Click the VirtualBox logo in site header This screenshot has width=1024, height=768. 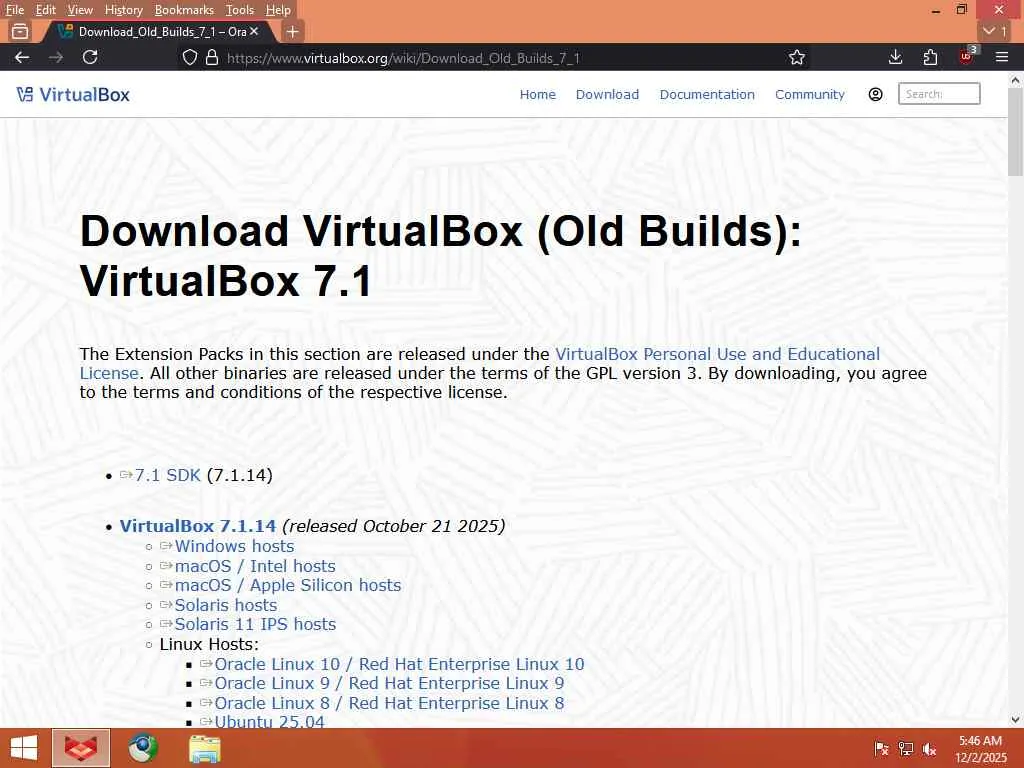(x=73, y=95)
